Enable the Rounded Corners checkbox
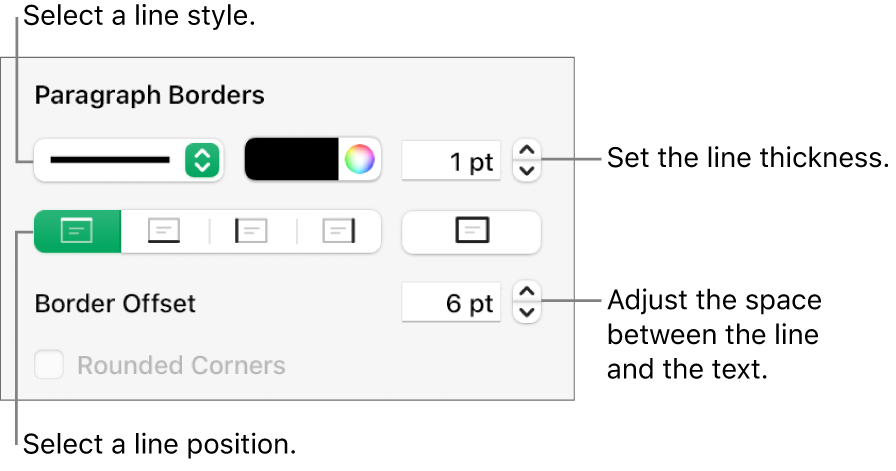 coord(49,366)
